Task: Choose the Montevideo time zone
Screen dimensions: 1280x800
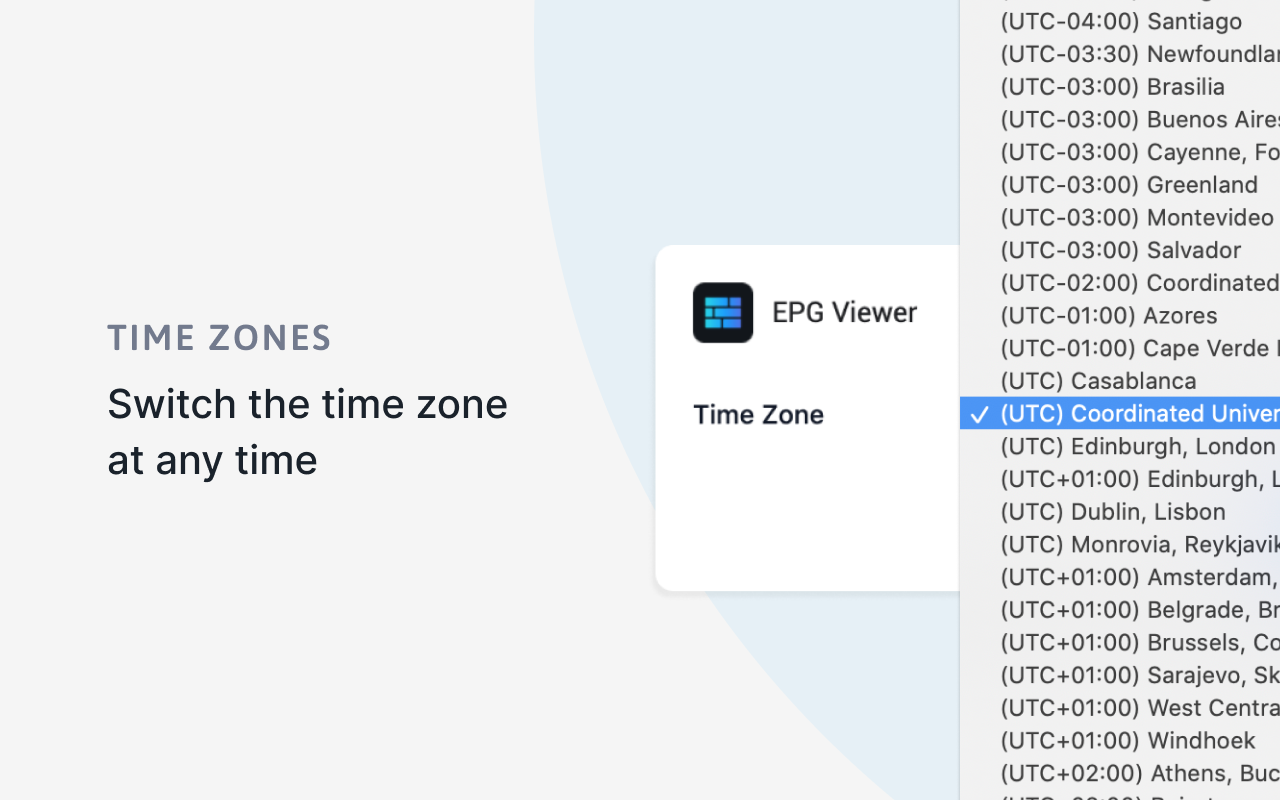Action: [1135, 217]
